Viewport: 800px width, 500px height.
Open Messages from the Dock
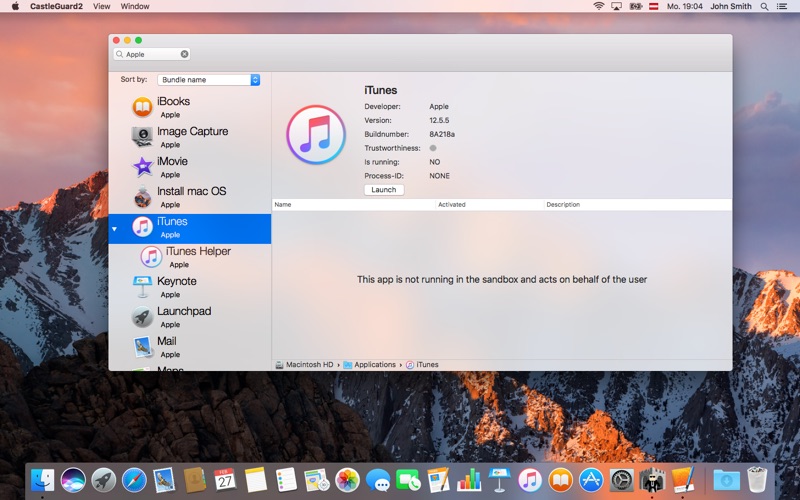(378, 480)
